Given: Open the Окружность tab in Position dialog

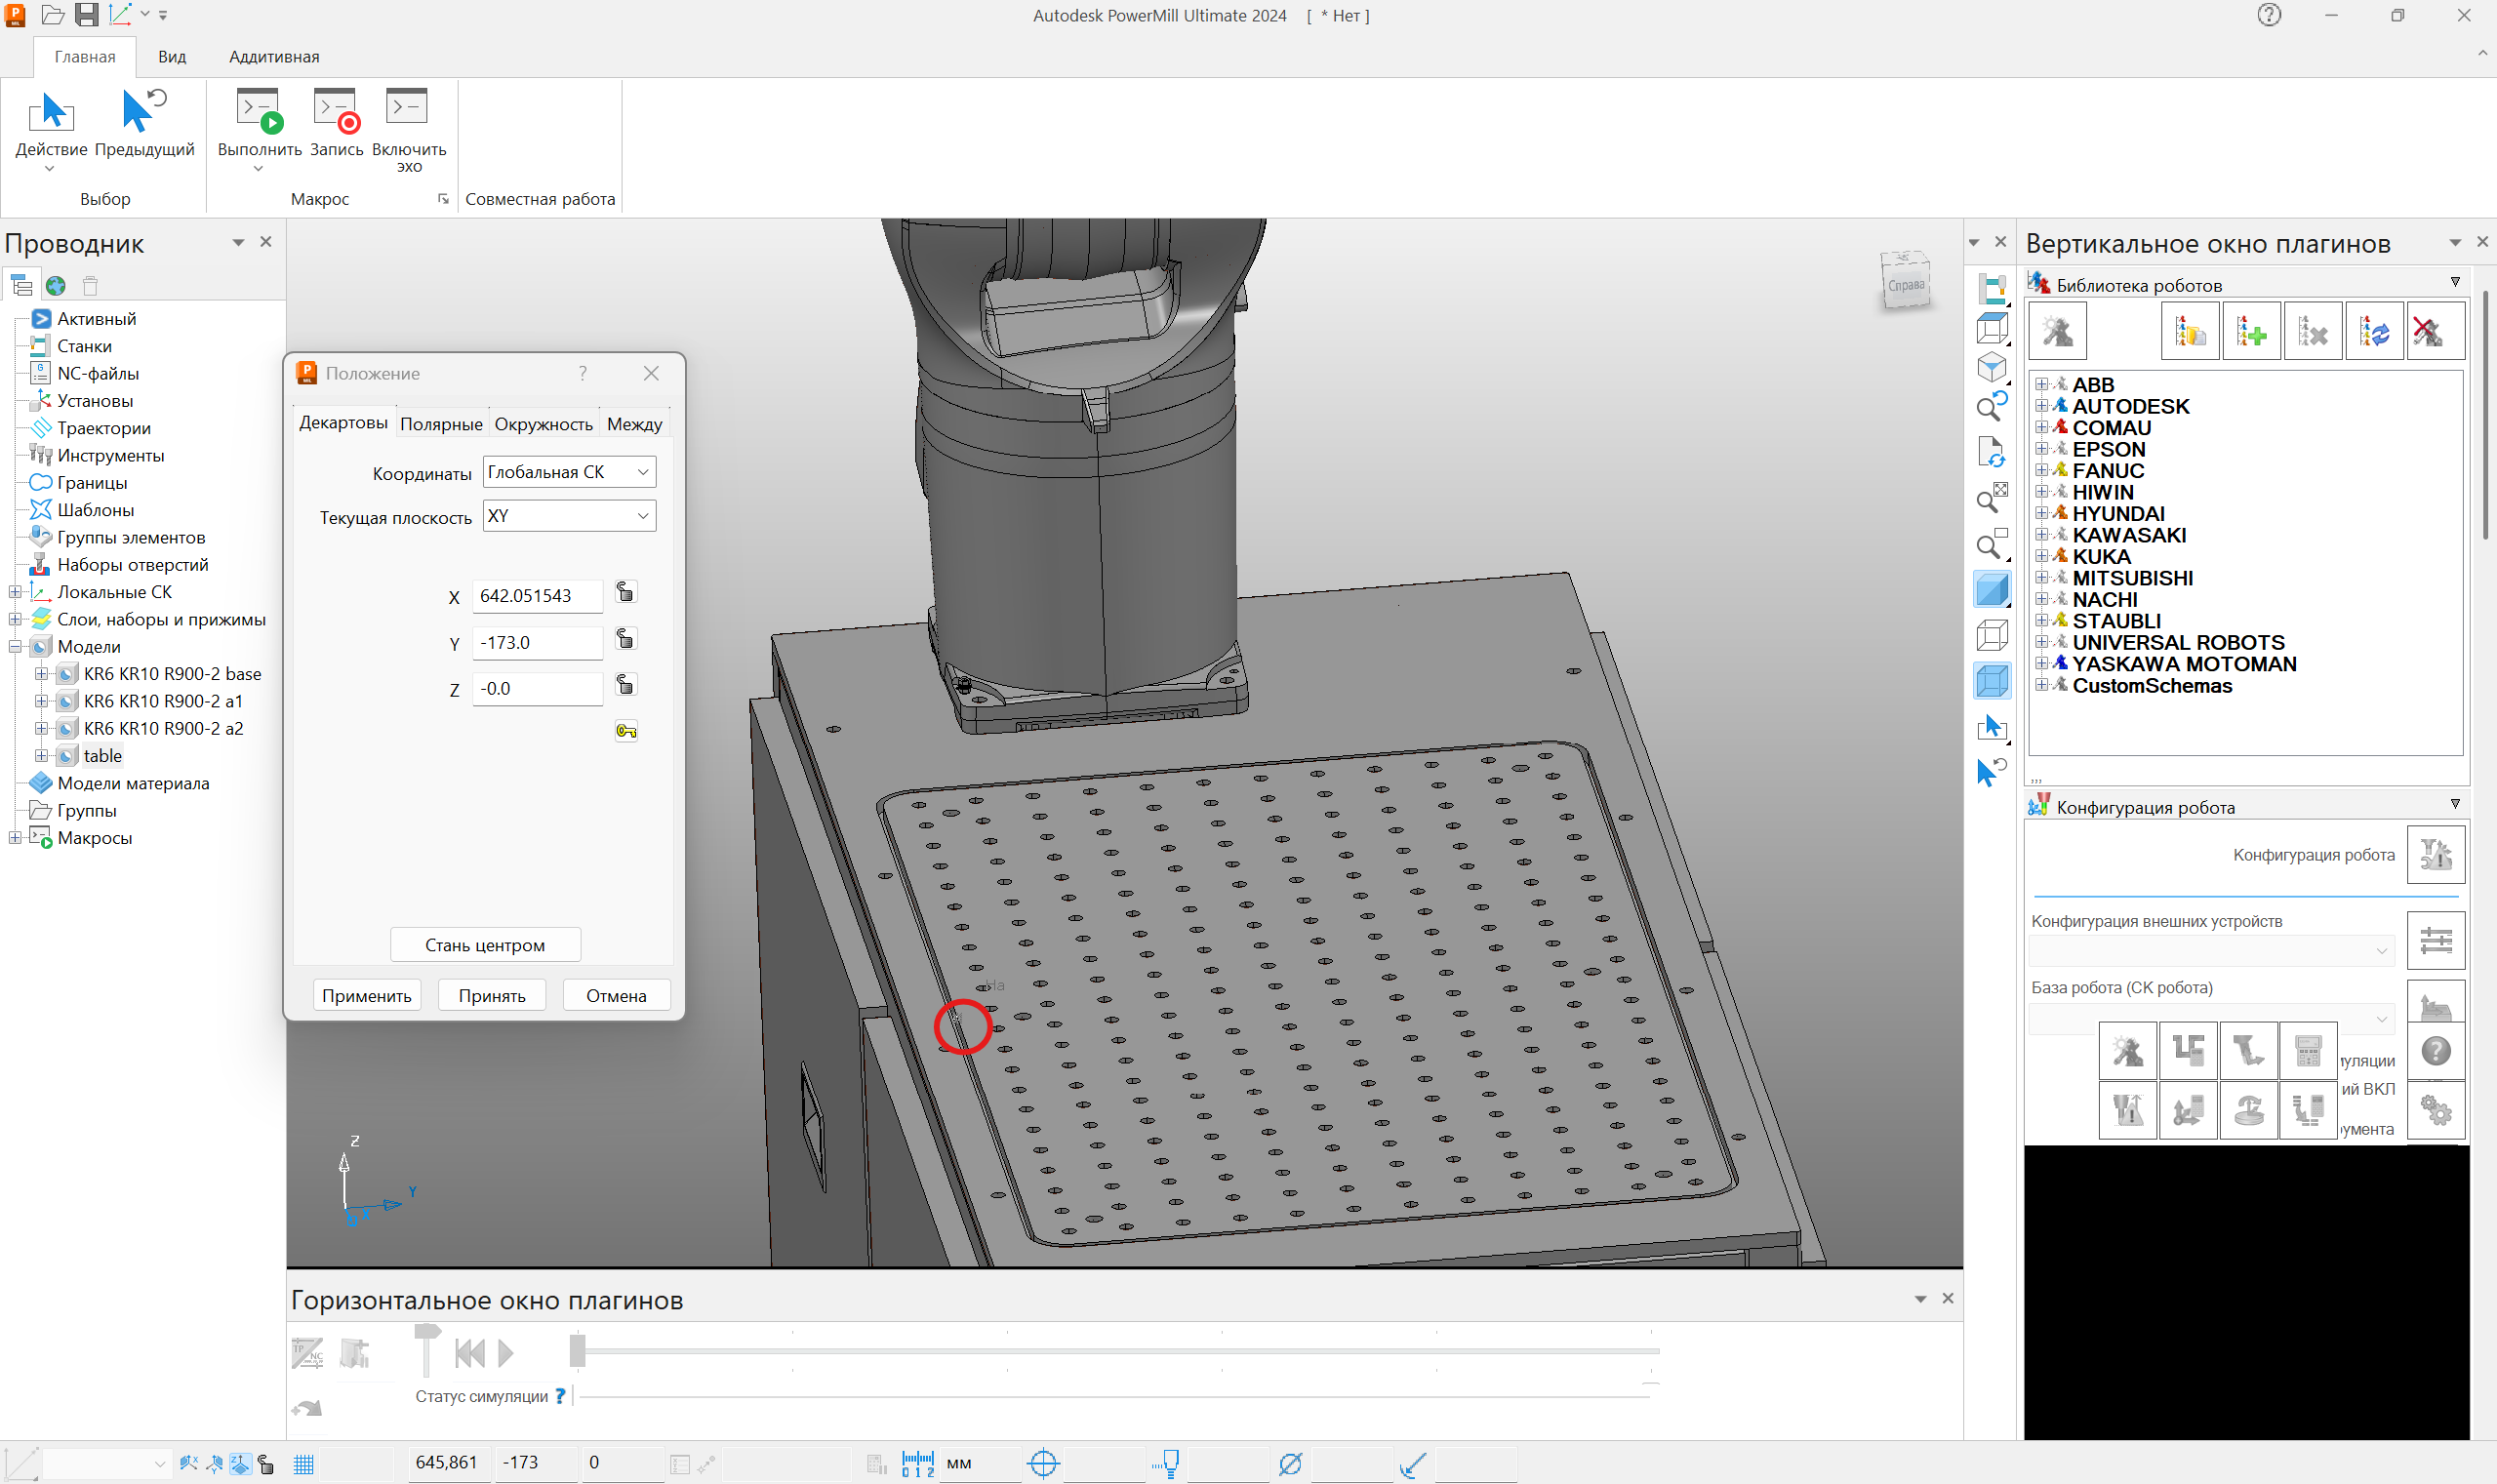Looking at the screenshot, I should (543, 424).
